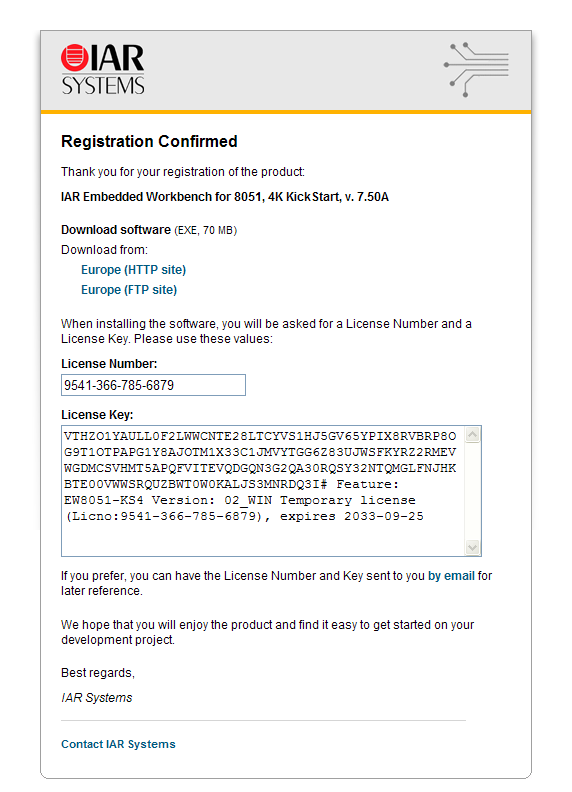This screenshot has height=792, width=572.
Task: Open the Europe (HTTP site) download link
Action: 133,270
